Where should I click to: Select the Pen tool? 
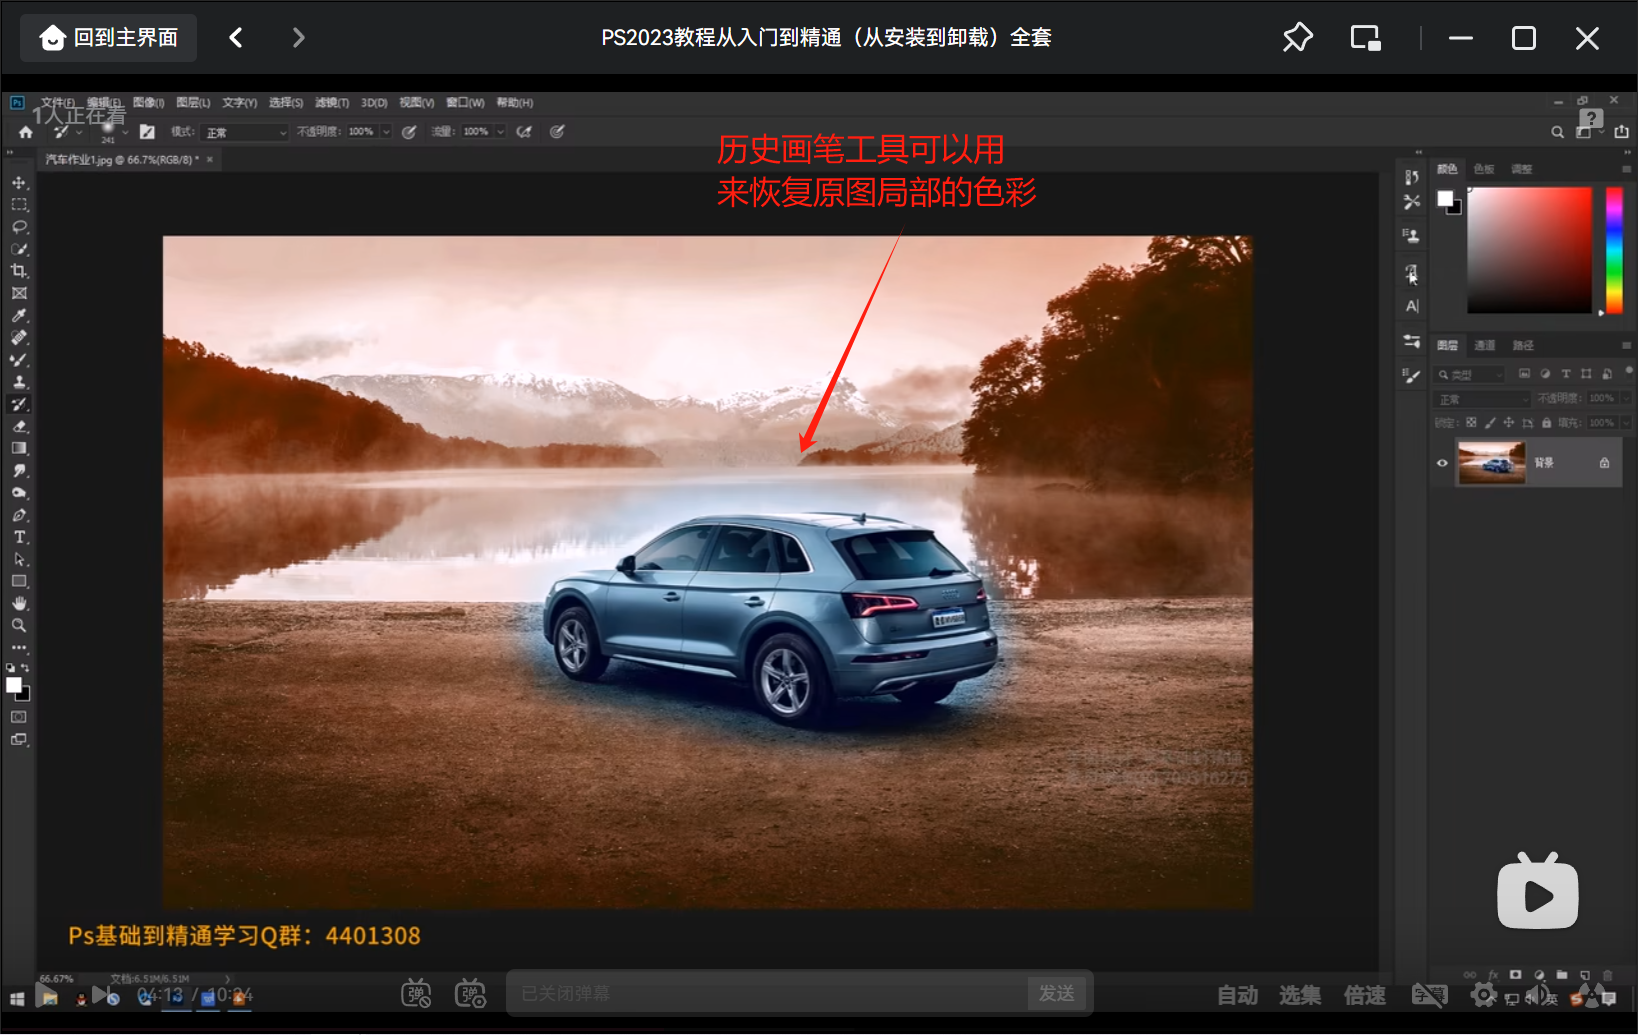click(19, 515)
